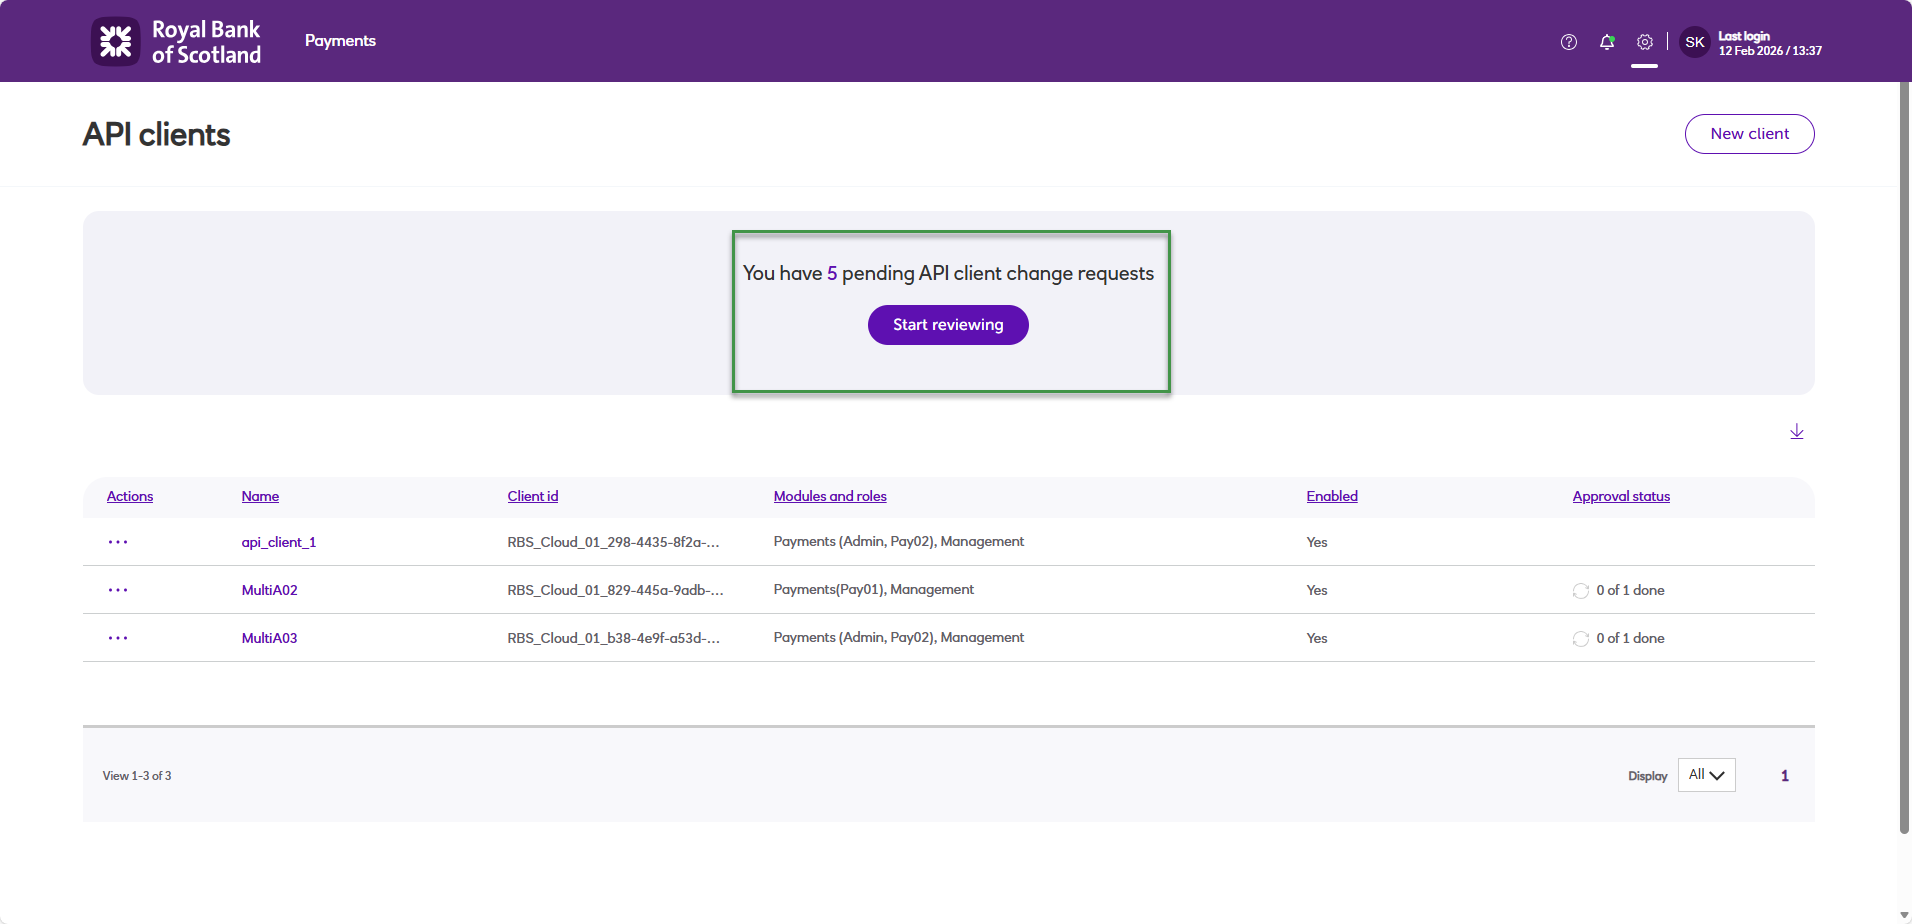Click the New client button
Viewport: 1912px width, 924px height.
click(x=1750, y=134)
